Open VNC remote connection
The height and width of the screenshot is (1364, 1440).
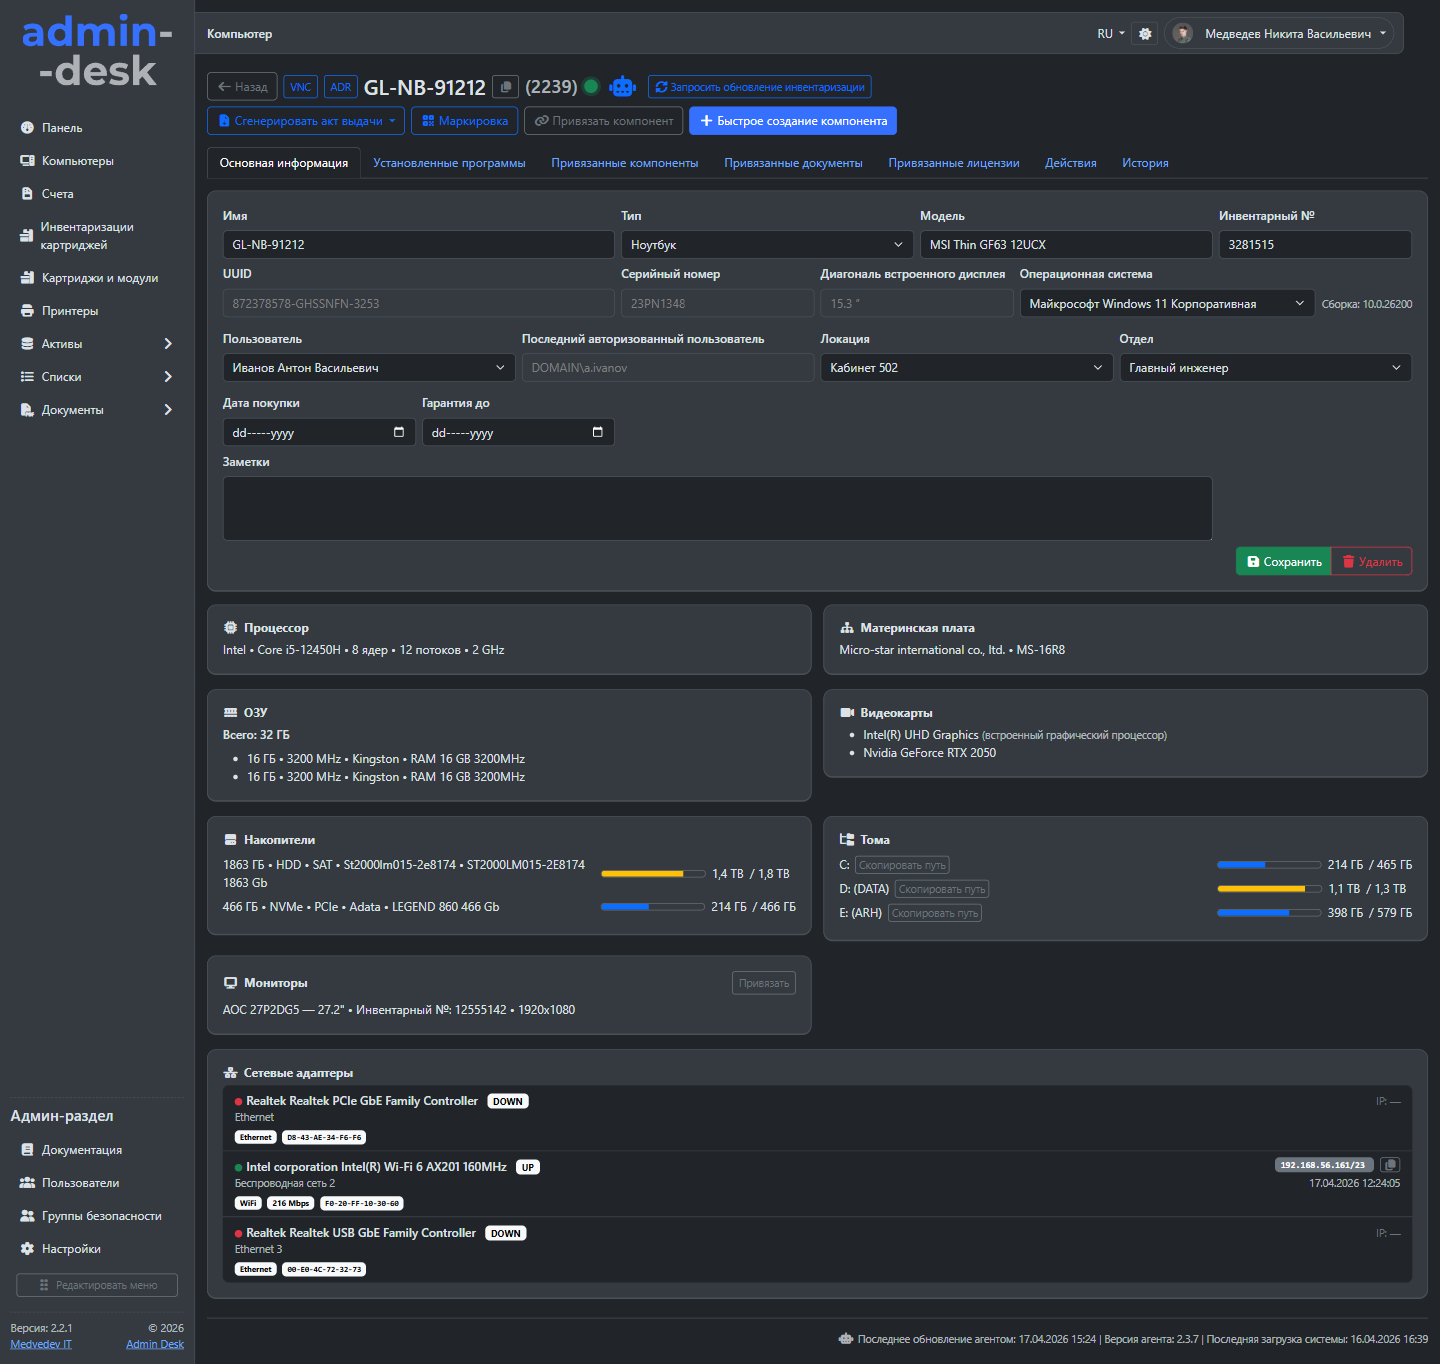(x=300, y=87)
